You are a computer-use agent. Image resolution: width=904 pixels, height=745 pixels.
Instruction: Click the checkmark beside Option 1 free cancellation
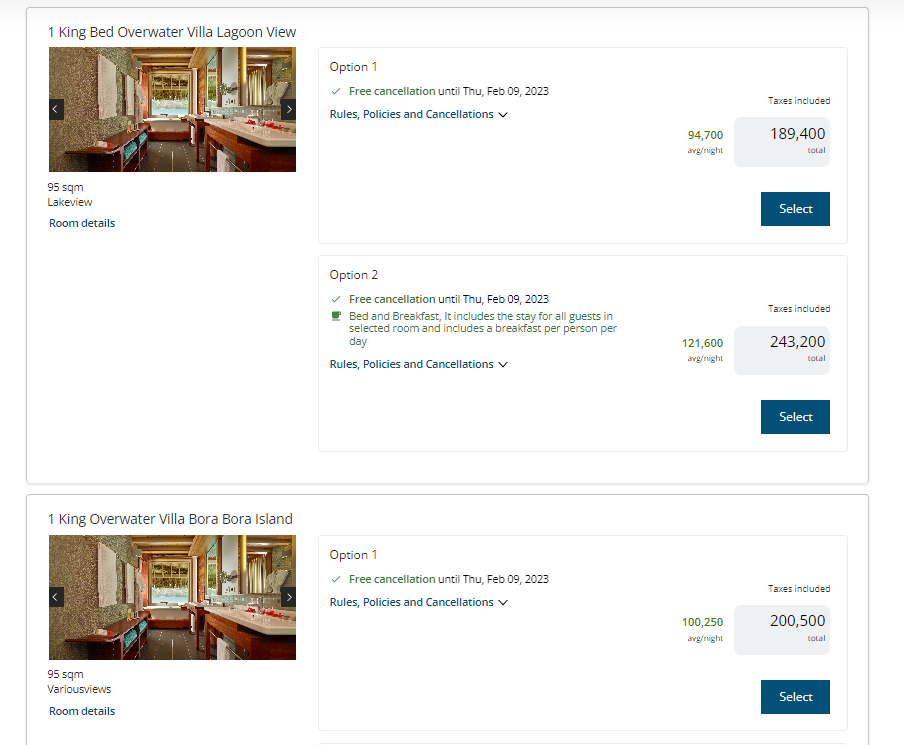click(x=337, y=91)
